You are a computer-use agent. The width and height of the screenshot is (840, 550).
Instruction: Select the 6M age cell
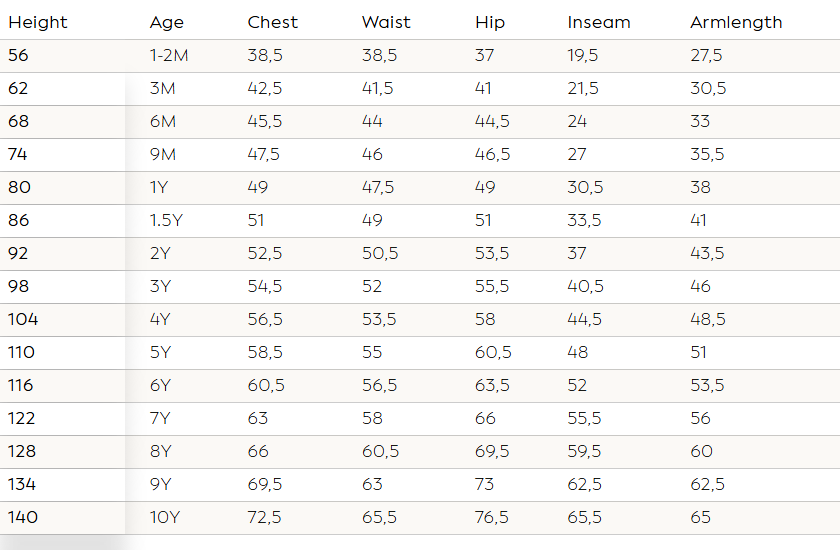coord(163,122)
